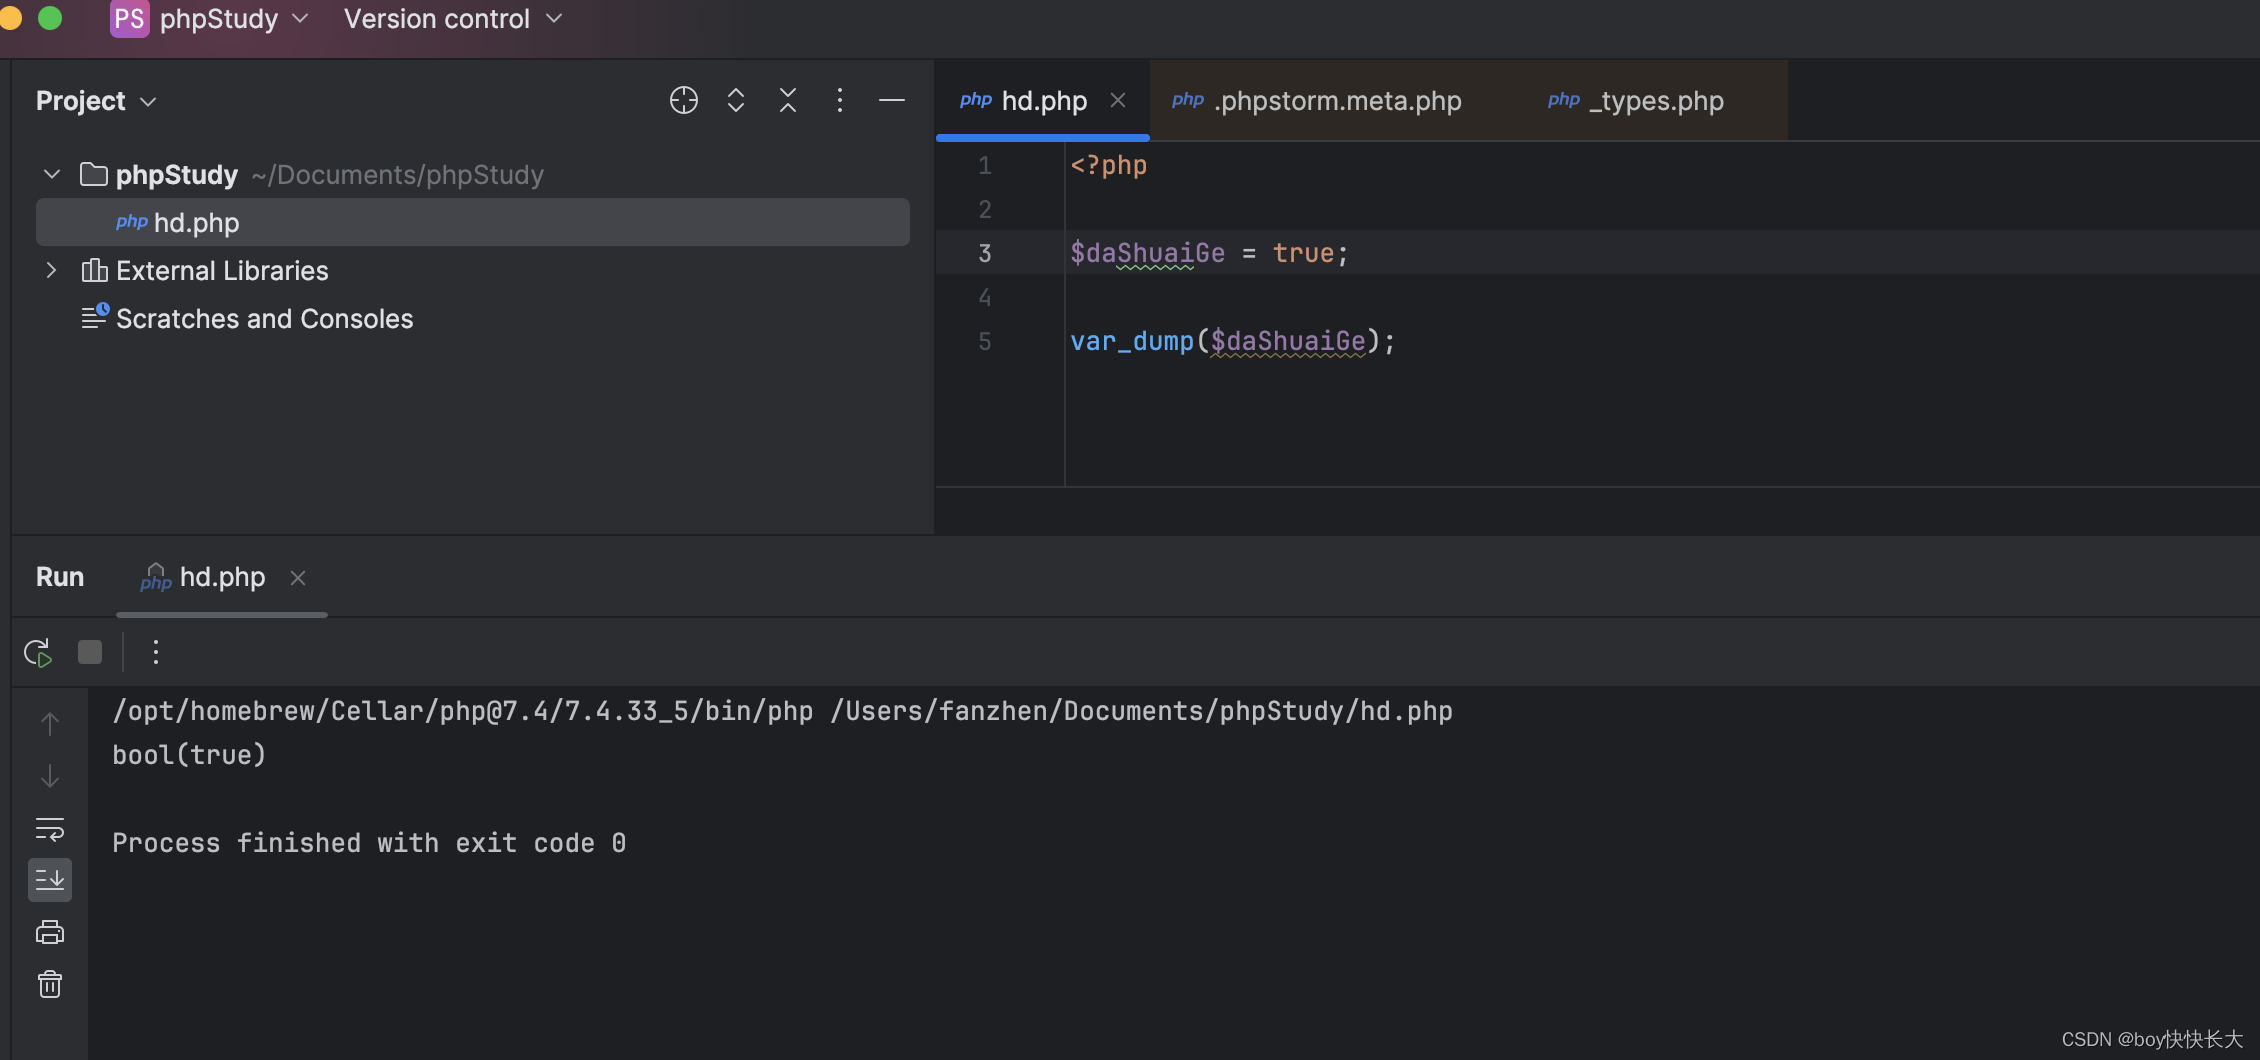2260x1060 pixels.
Task: Click 'Process finished with exit code 0'
Action: pos(369,843)
